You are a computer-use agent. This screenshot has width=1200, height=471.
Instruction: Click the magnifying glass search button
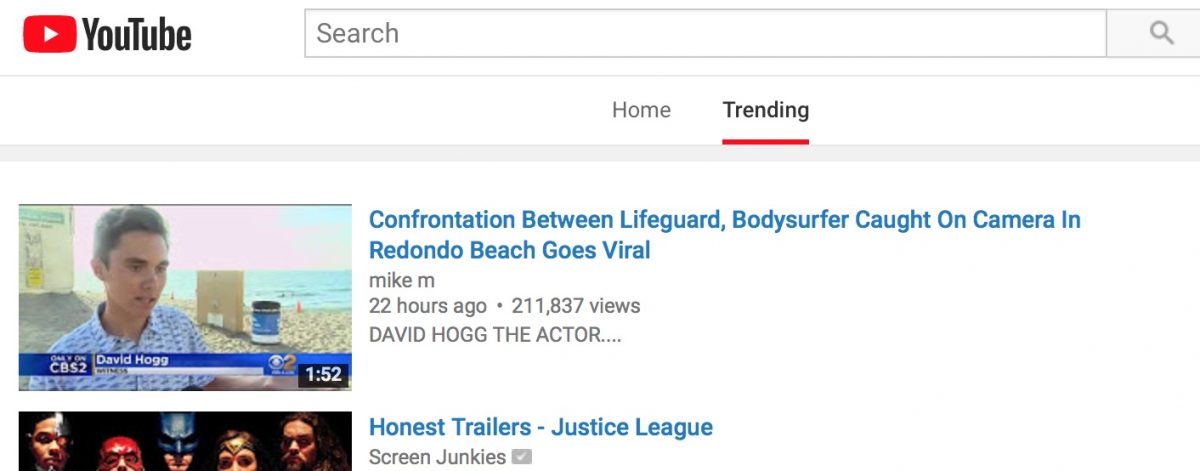pyautogui.click(x=1160, y=34)
